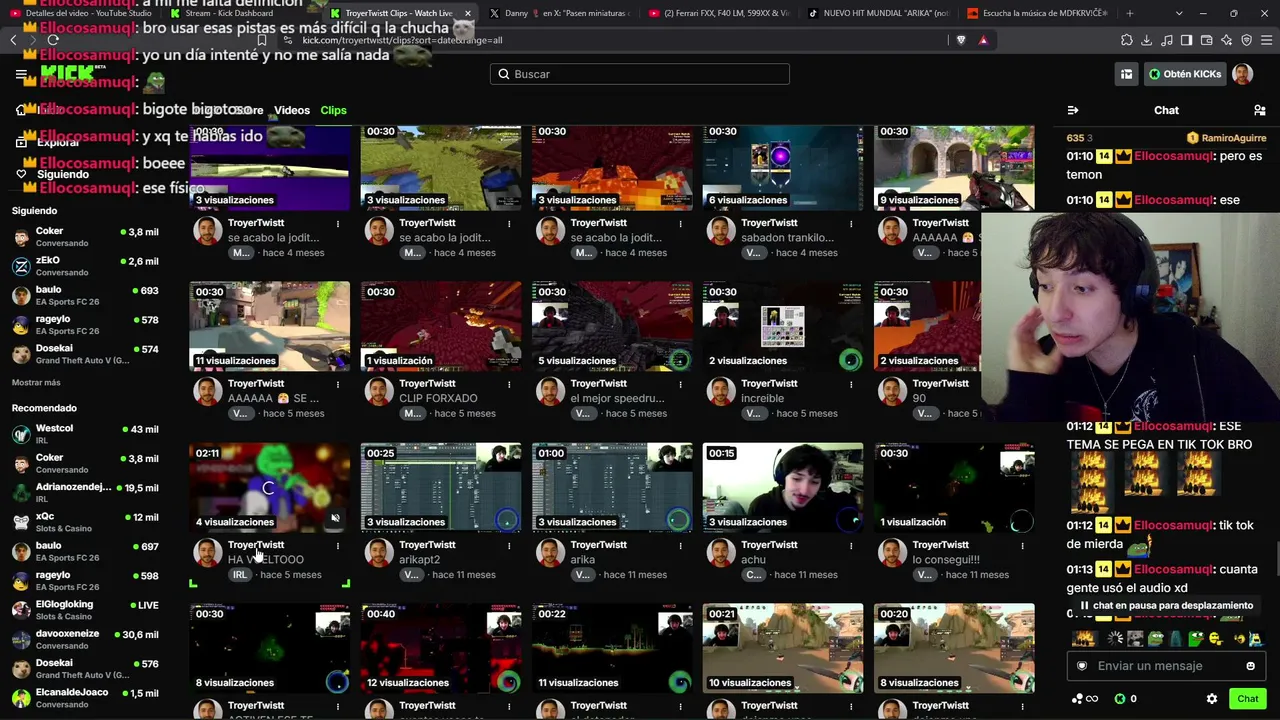Open the profile avatar menu

point(1243,74)
